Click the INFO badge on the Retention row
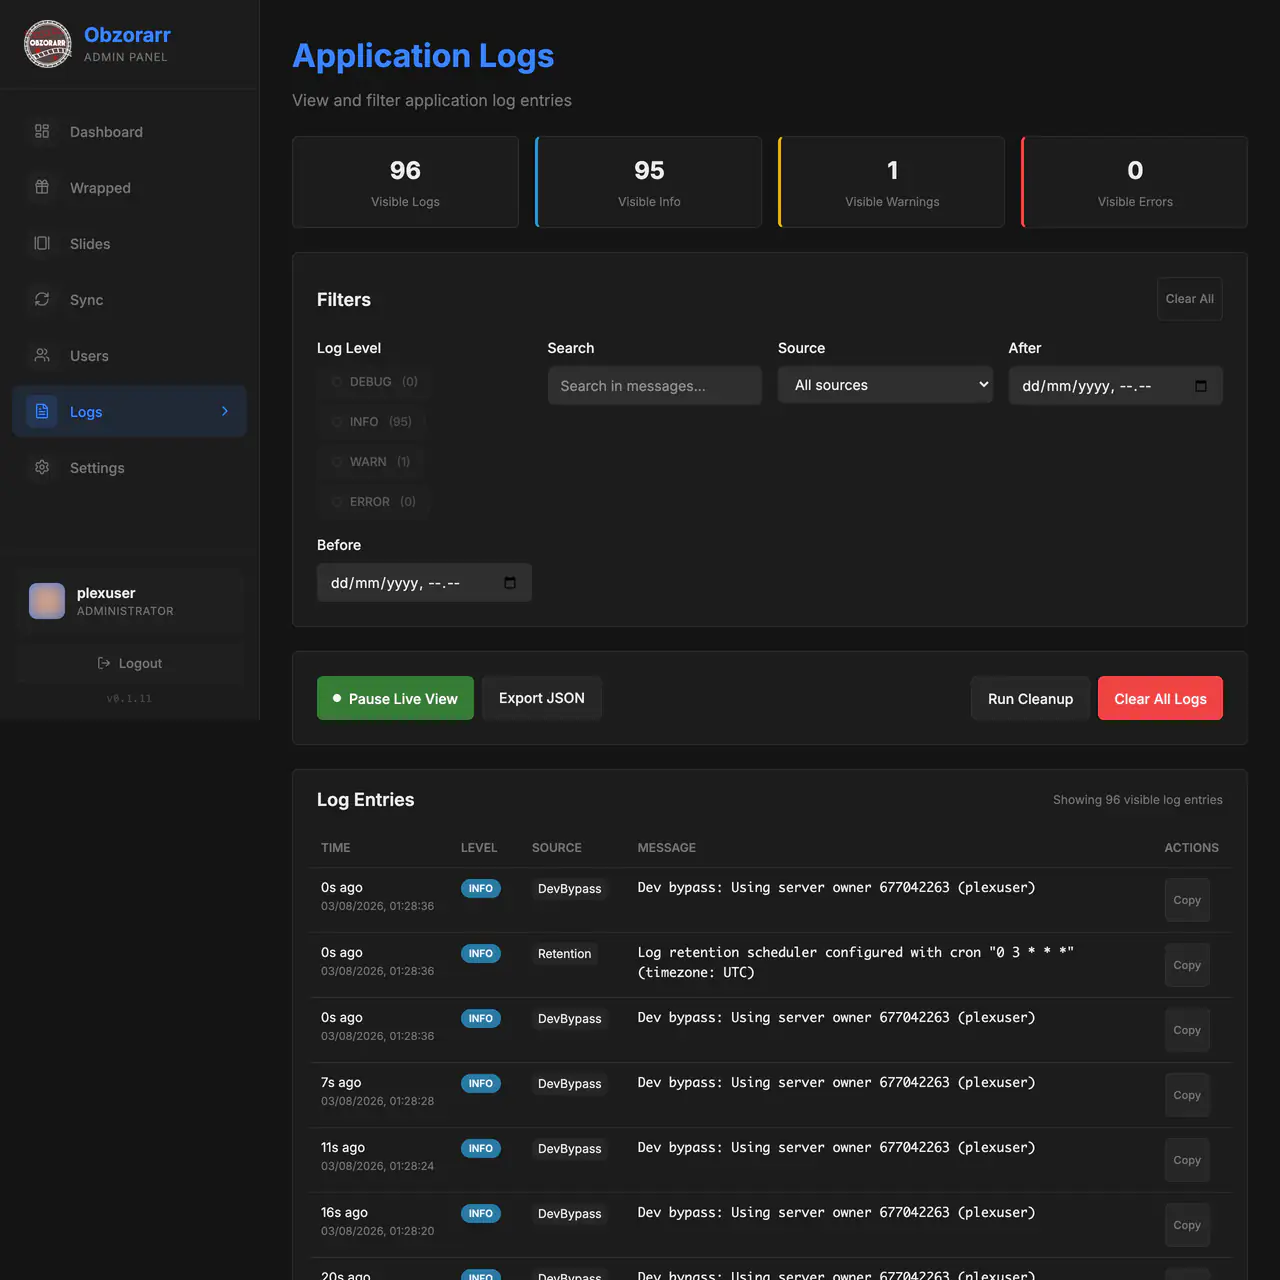 [x=481, y=953]
